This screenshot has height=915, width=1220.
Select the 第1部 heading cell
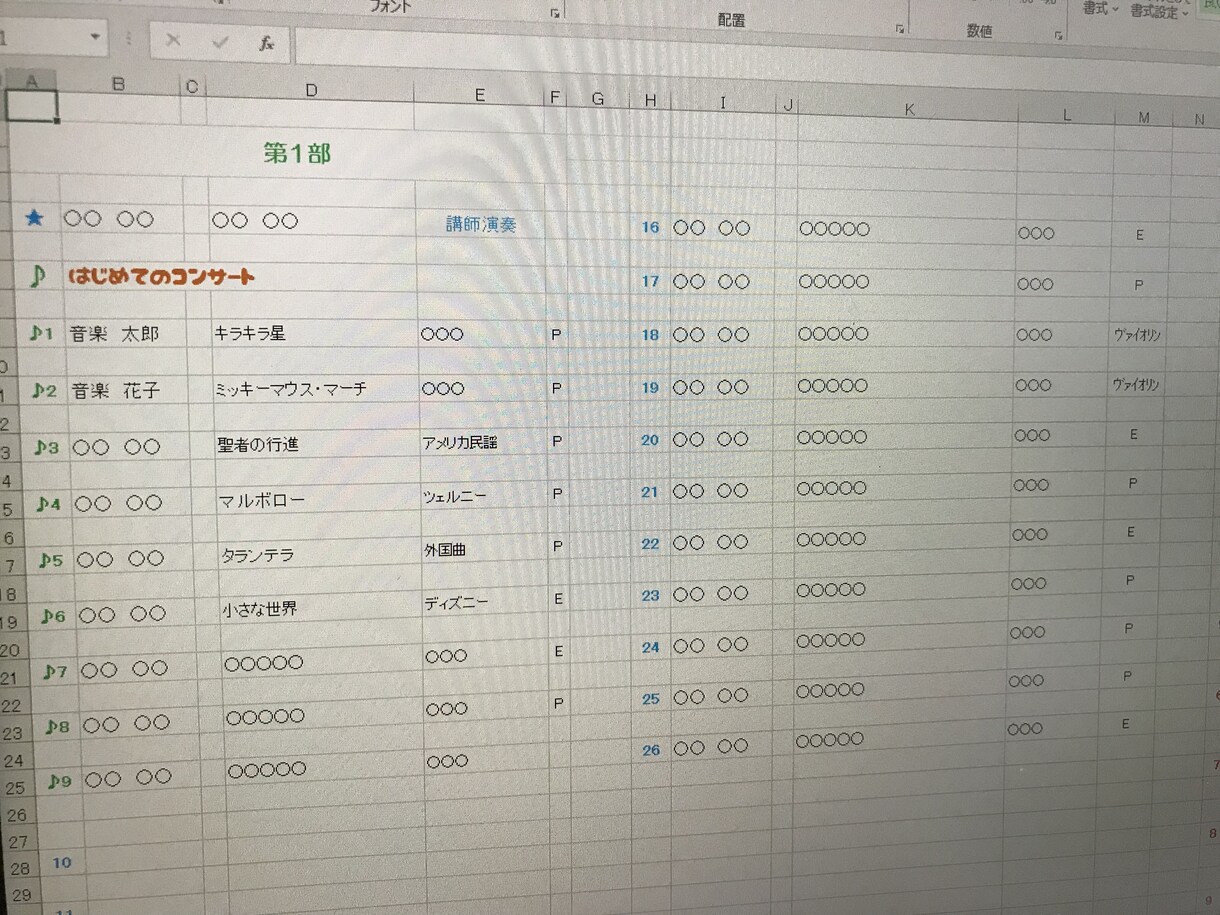point(296,153)
